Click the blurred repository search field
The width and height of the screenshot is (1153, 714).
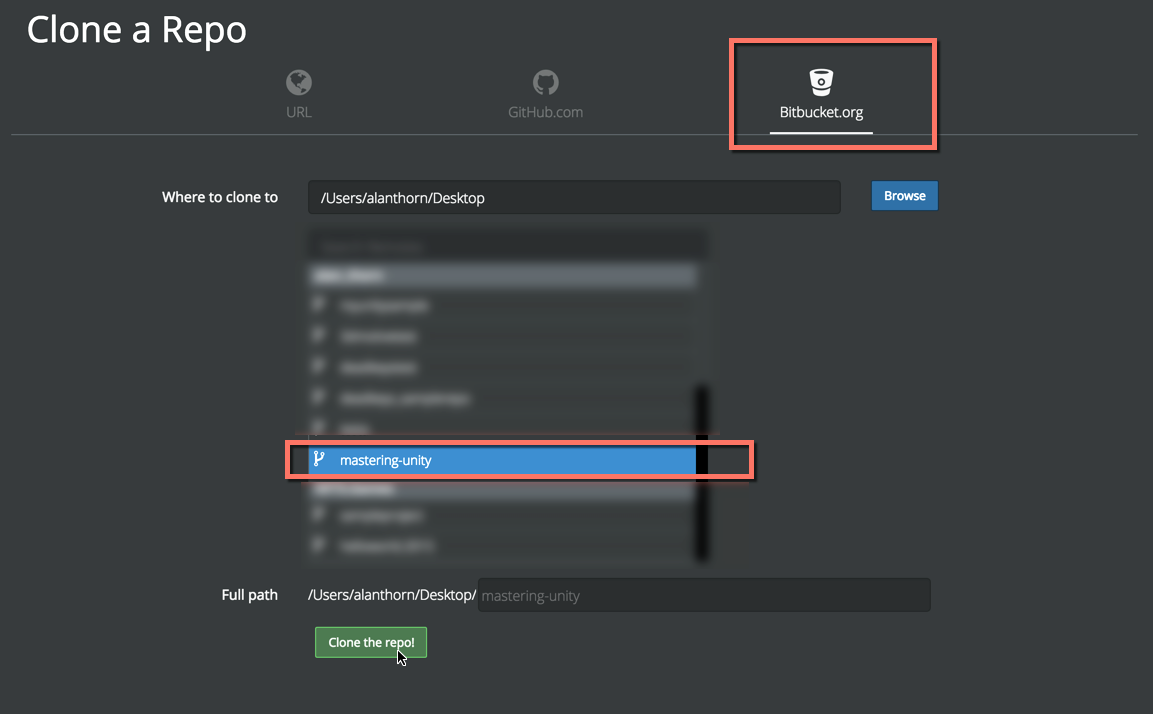coord(507,246)
